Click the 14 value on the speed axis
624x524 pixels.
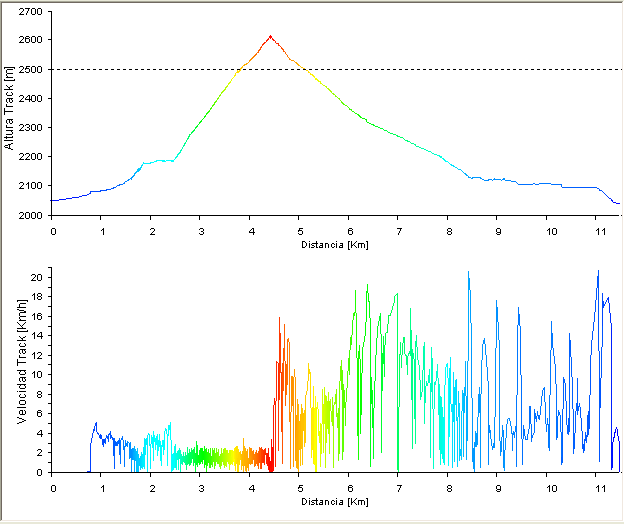(36, 336)
